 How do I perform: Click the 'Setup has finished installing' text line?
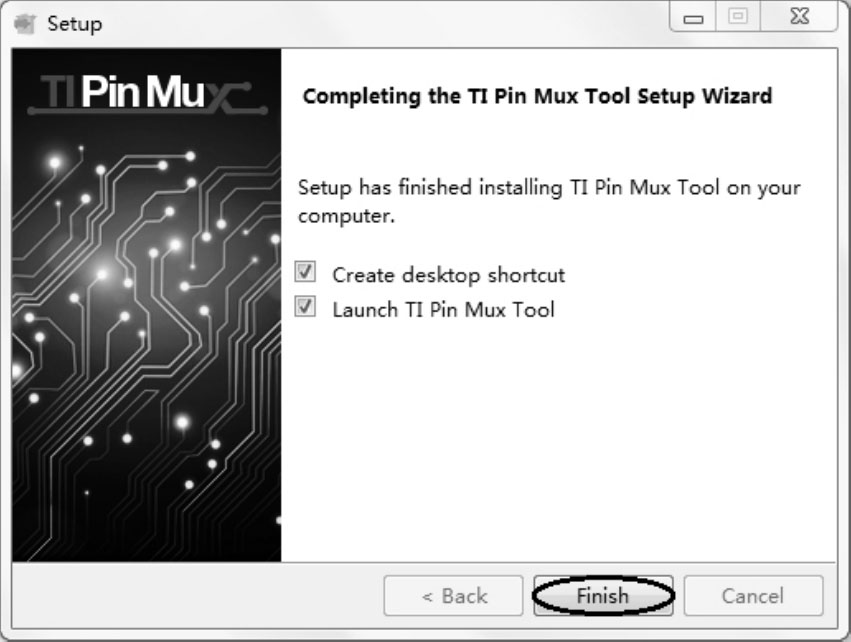tap(549, 188)
